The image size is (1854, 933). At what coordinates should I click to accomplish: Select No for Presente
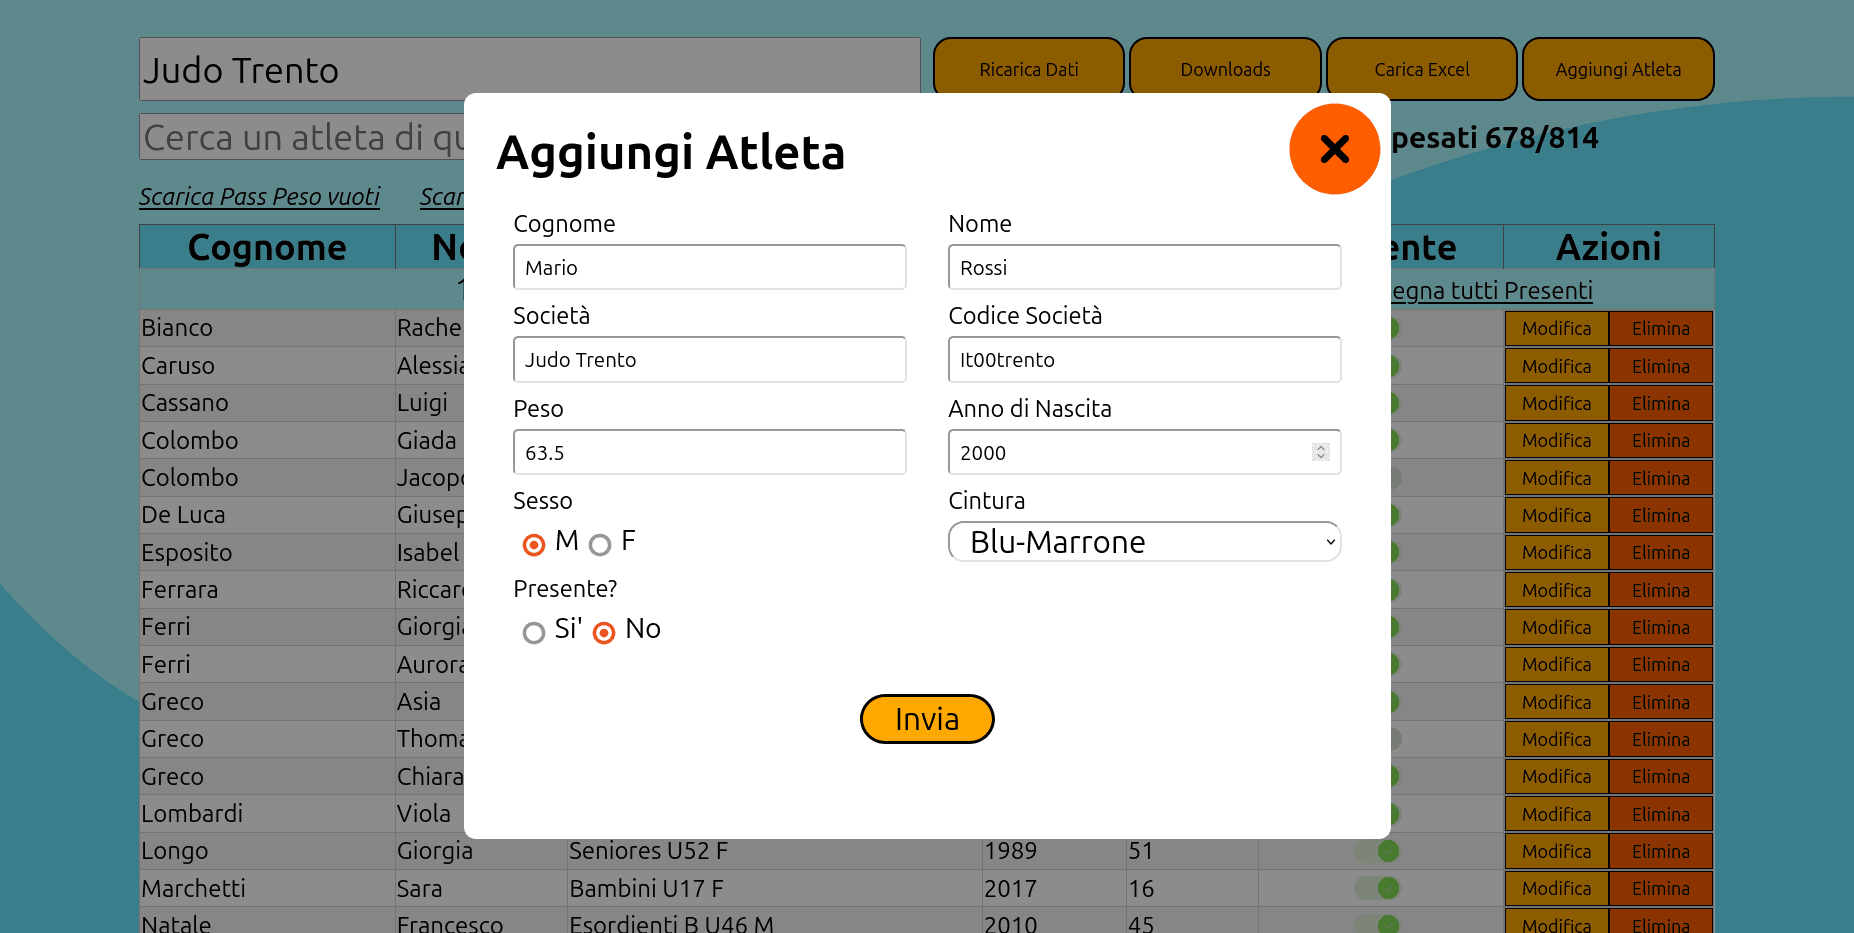tap(604, 632)
